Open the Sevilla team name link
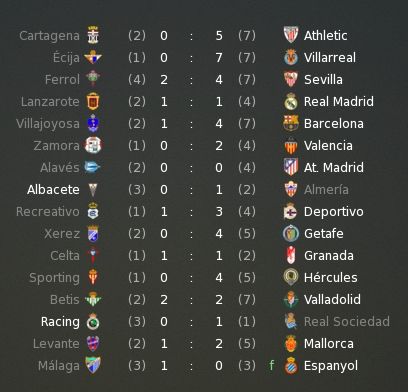The width and height of the screenshot is (408, 392). 323,79
